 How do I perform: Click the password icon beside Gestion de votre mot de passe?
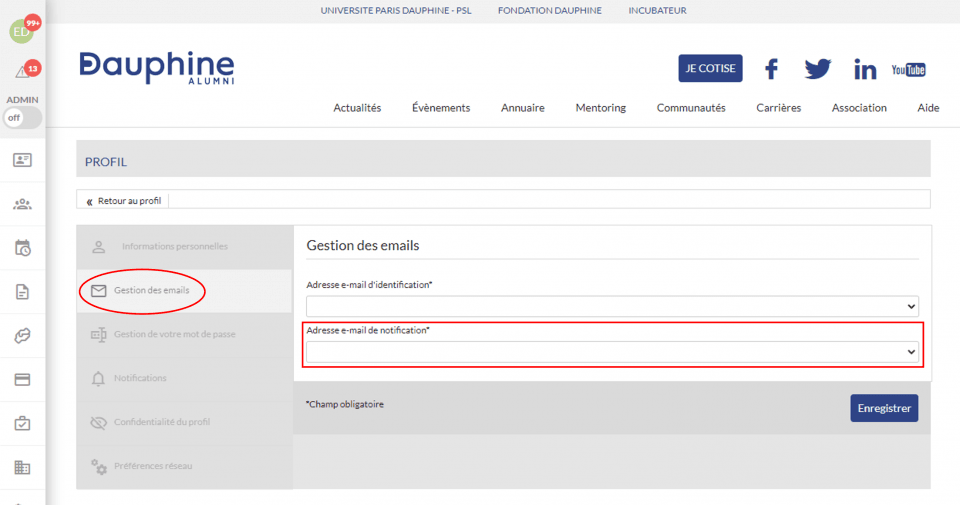pos(99,335)
